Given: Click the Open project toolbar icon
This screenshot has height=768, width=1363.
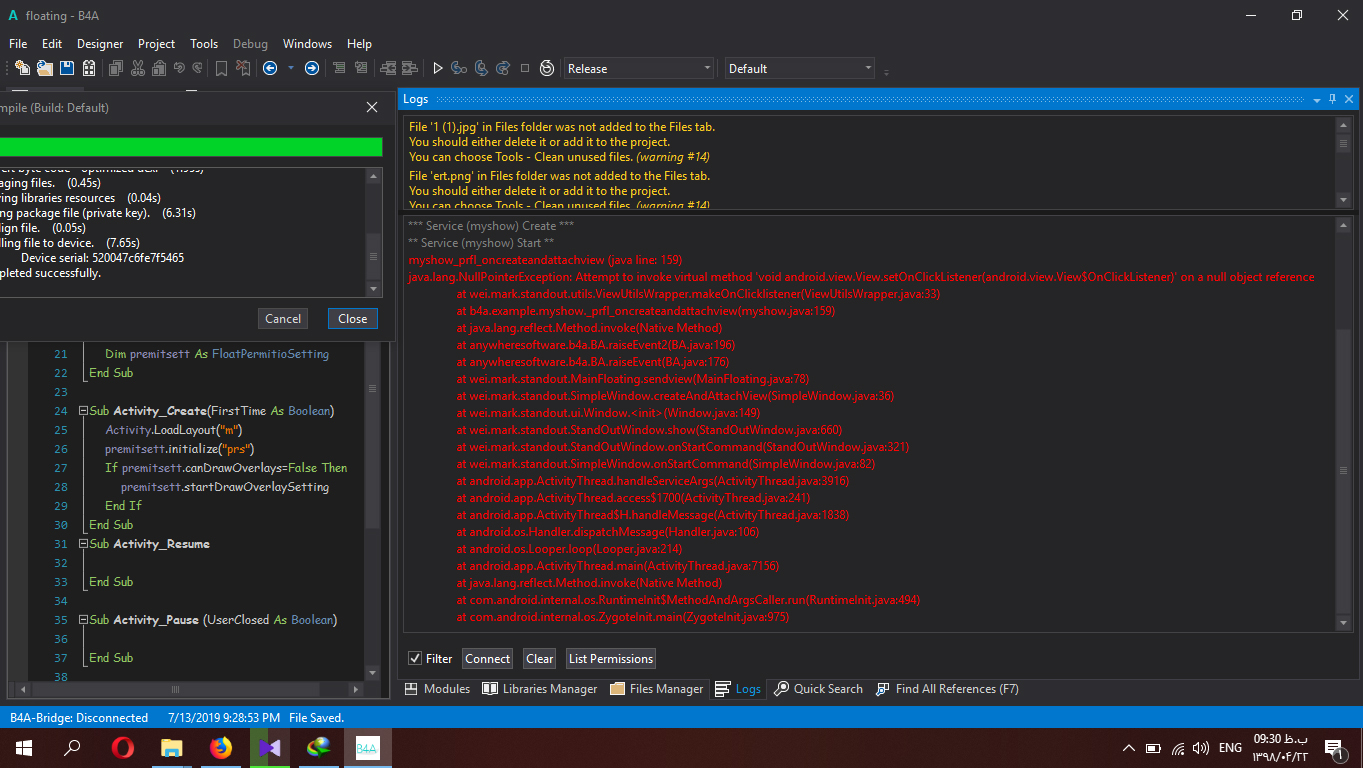Looking at the screenshot, I should pos(44,68).
